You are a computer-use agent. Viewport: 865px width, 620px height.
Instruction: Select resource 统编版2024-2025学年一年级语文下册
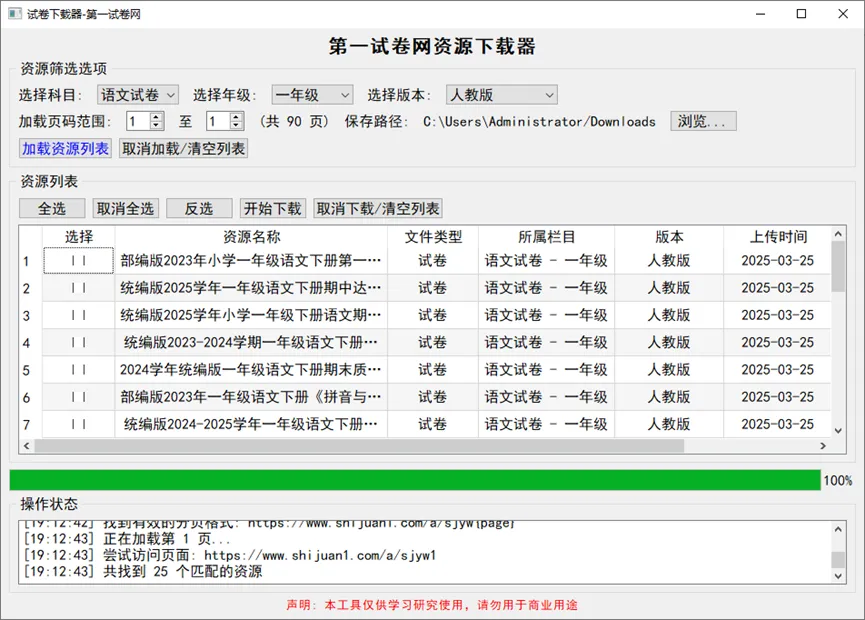251,424
